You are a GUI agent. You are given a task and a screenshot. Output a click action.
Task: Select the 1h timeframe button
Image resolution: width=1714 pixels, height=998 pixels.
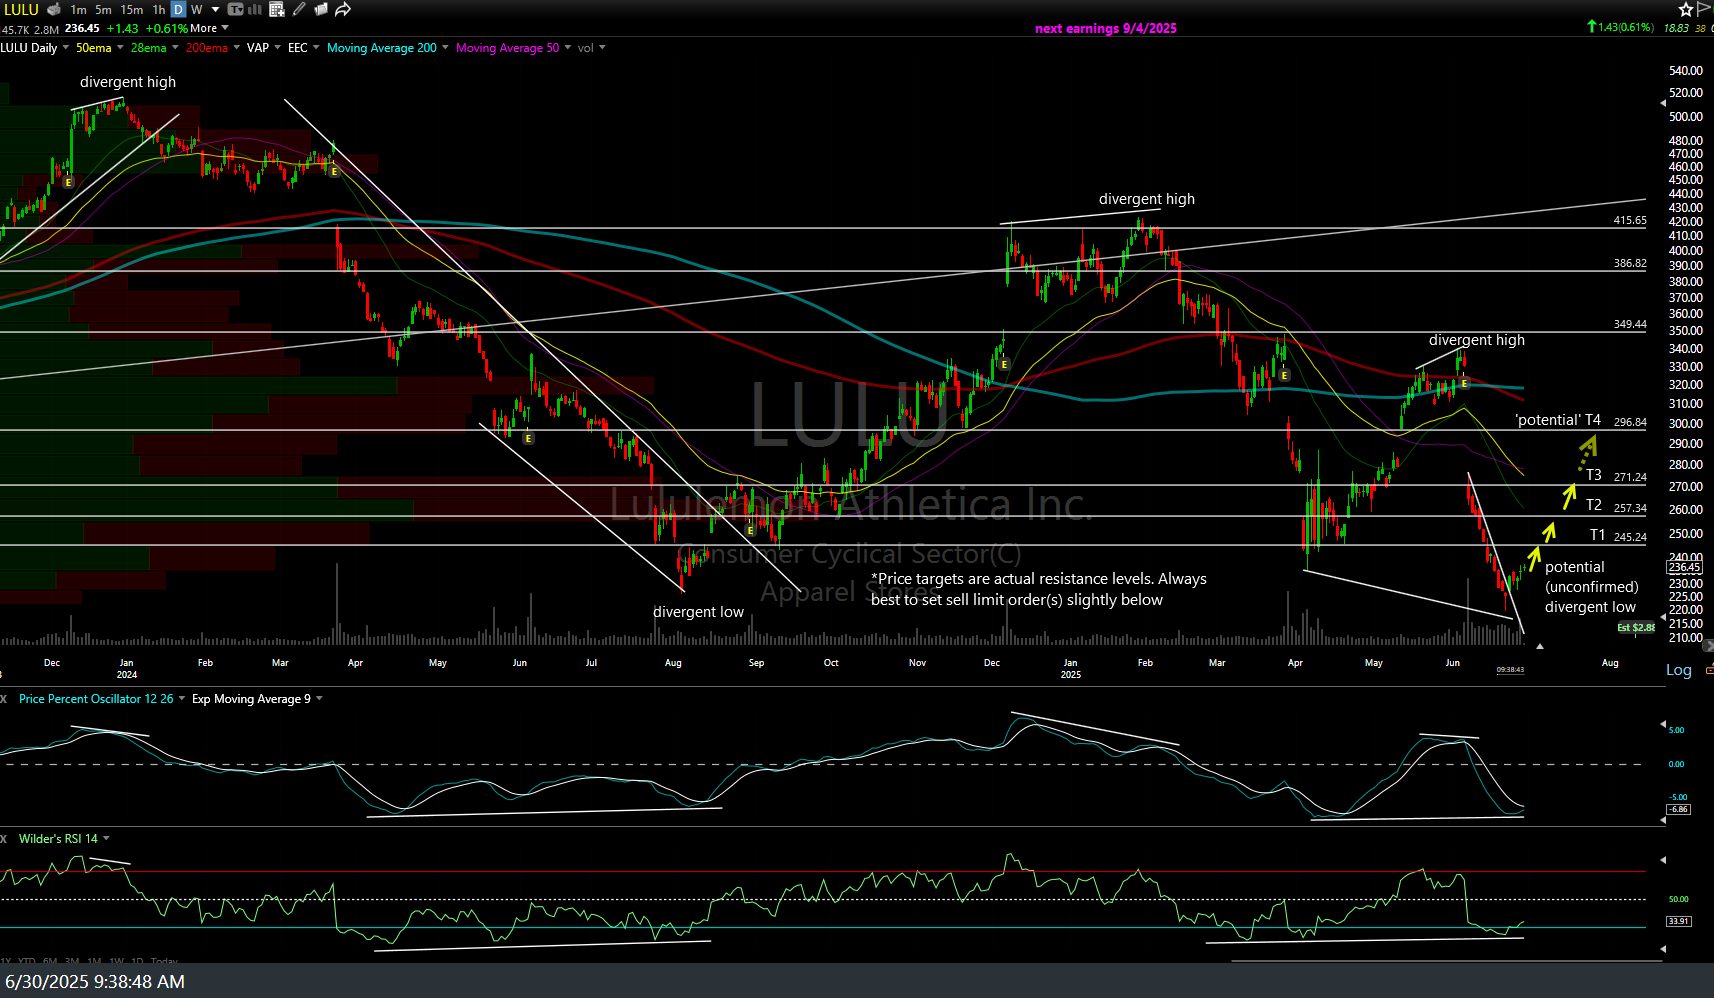158,10
